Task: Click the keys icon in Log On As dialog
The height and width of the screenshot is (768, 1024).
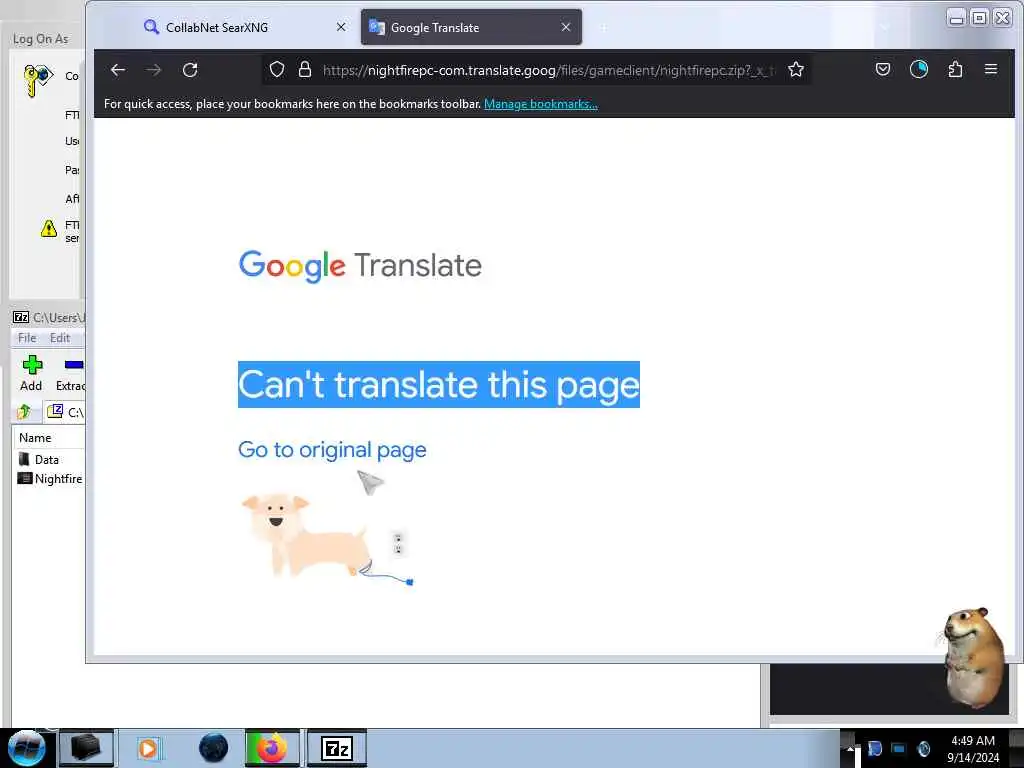Action: tap(37, 80)
